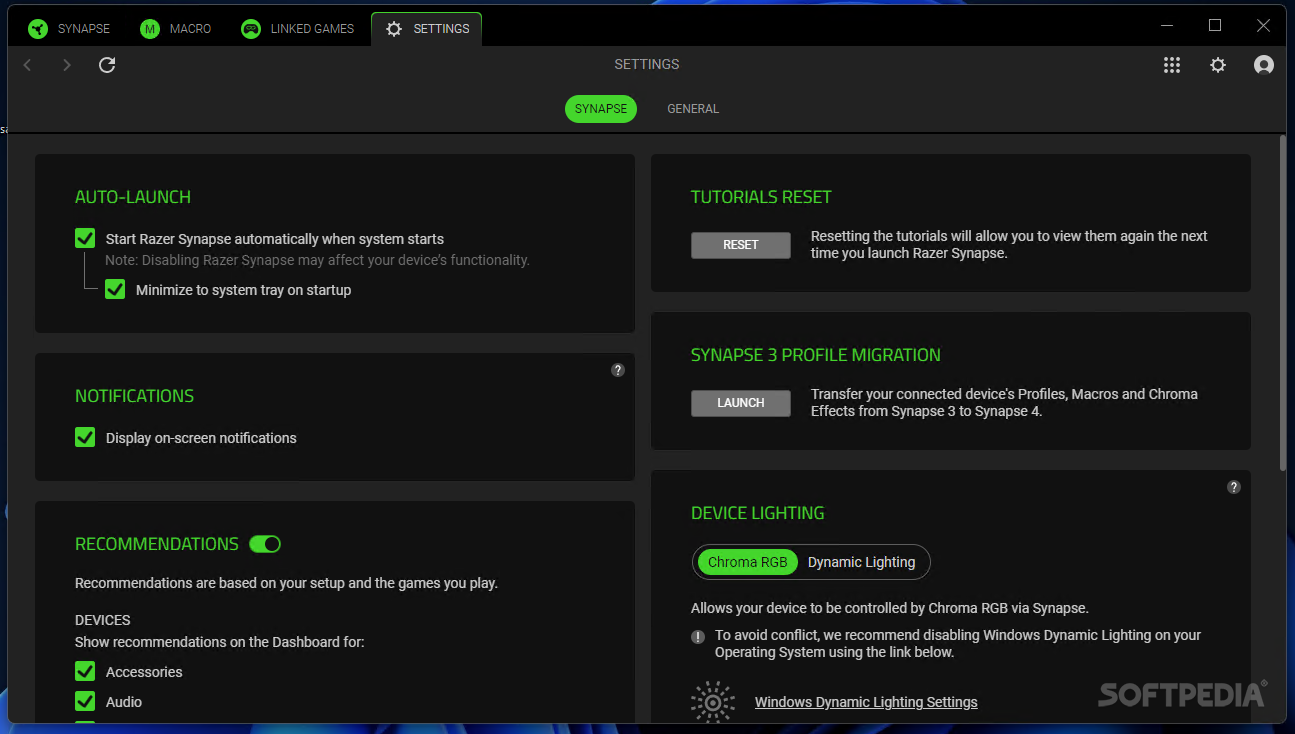Viewport: 1295px width, 734px height.
Task: Click the DEVICES subsection label
Action: pos(103,620)
